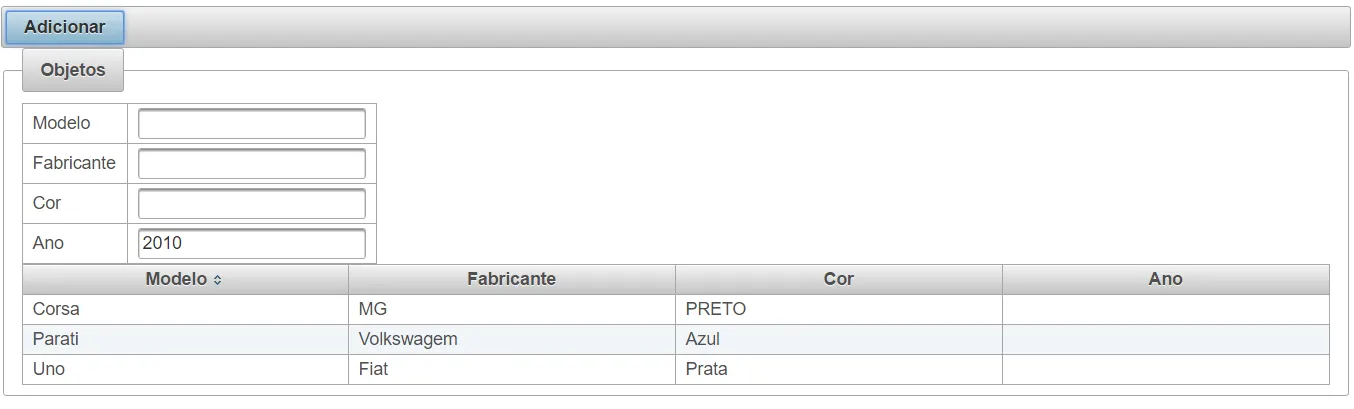Focus the Modelo text input
The width and height of the screenshot is (1354, 409).
(x=252, y=124)
